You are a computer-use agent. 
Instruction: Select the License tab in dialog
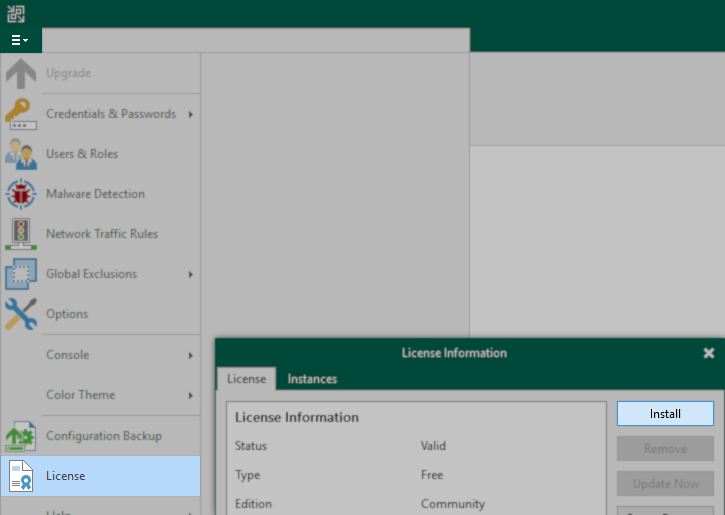pyautogui.click(x=246, y=379)
